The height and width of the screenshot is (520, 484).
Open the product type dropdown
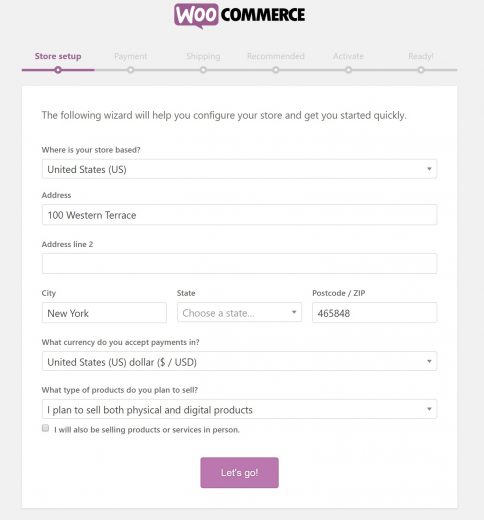239,409
